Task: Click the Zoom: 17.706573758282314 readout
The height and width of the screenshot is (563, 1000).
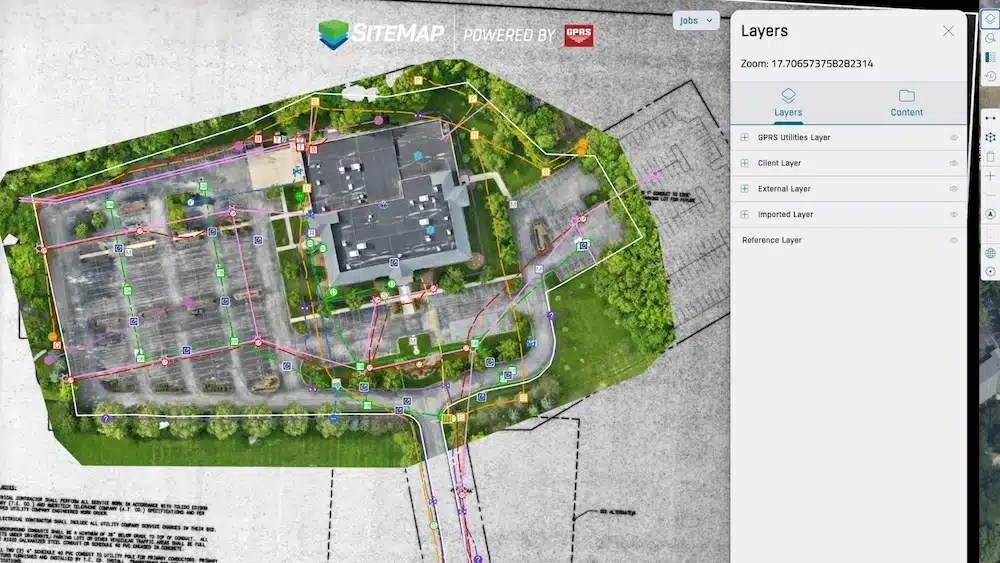Action: 807,64
